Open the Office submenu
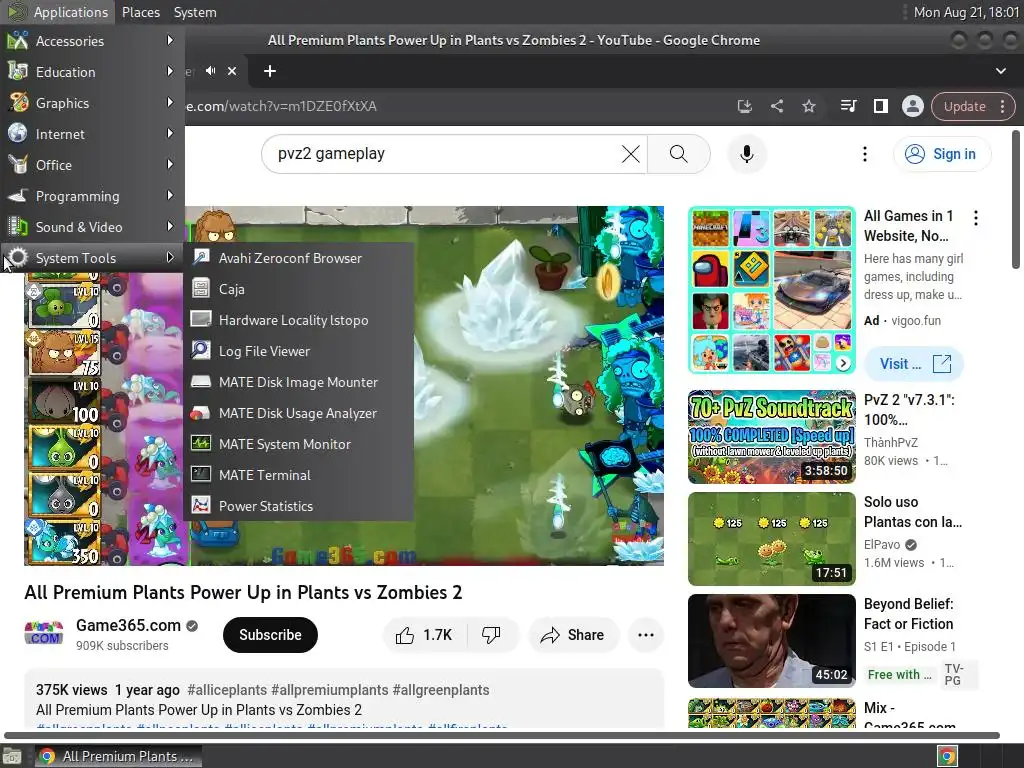Screen dimensions: 1024x768 [x=92, y=165]
